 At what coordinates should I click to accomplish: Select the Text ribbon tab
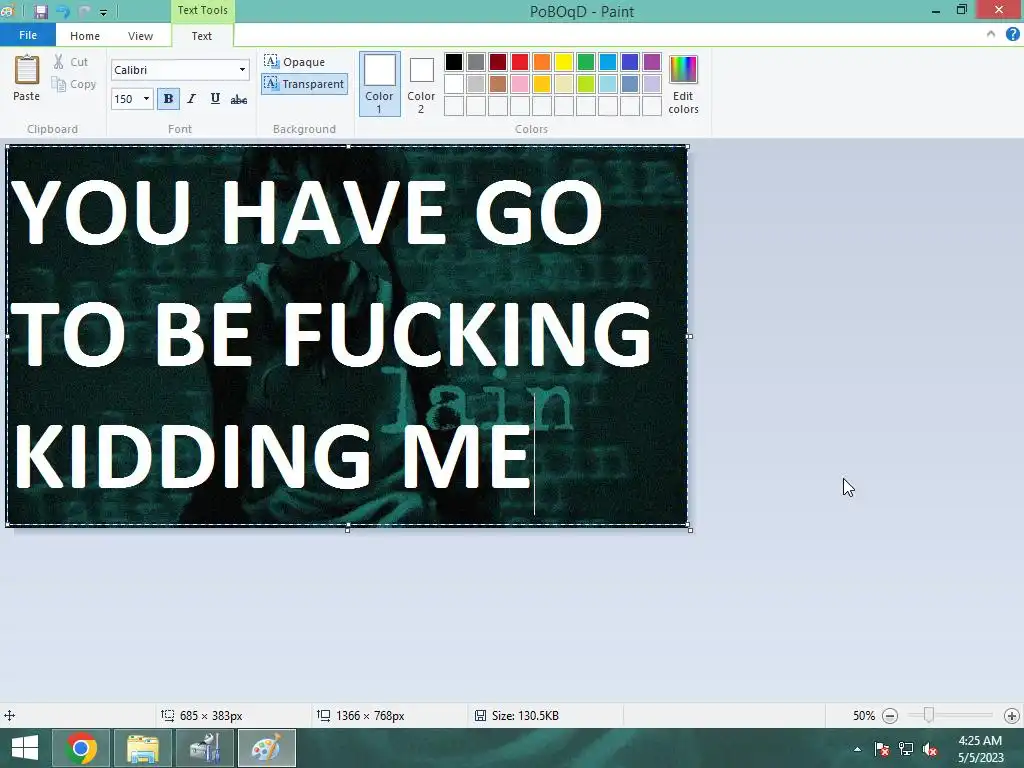coord(202,36)
